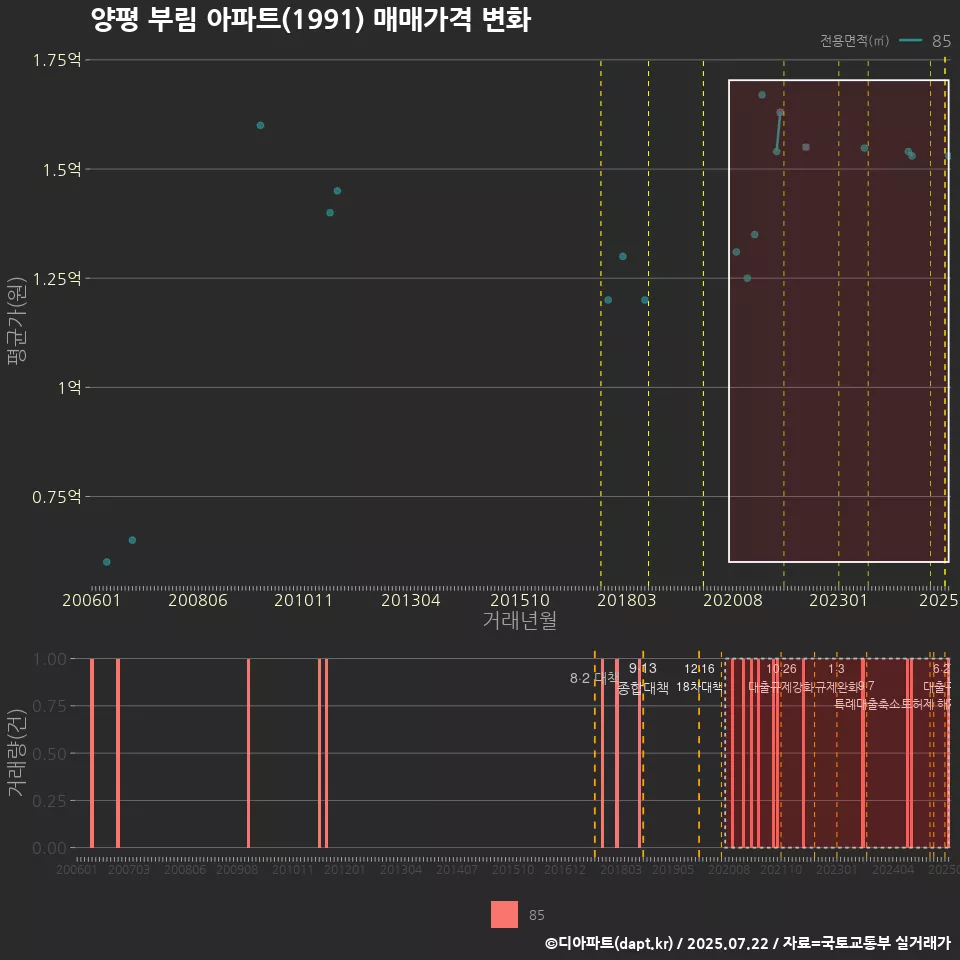Viewport: 960px width, 960px height.
Task: Click the highest data point inside the highlighted box
Action: point(762,95)
